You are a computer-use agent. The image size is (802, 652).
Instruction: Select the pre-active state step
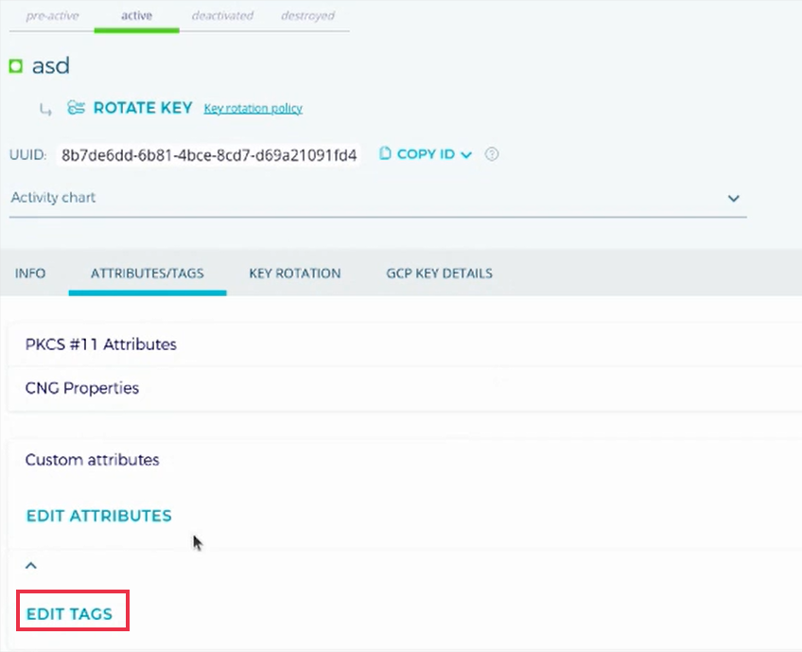[52, 16]
